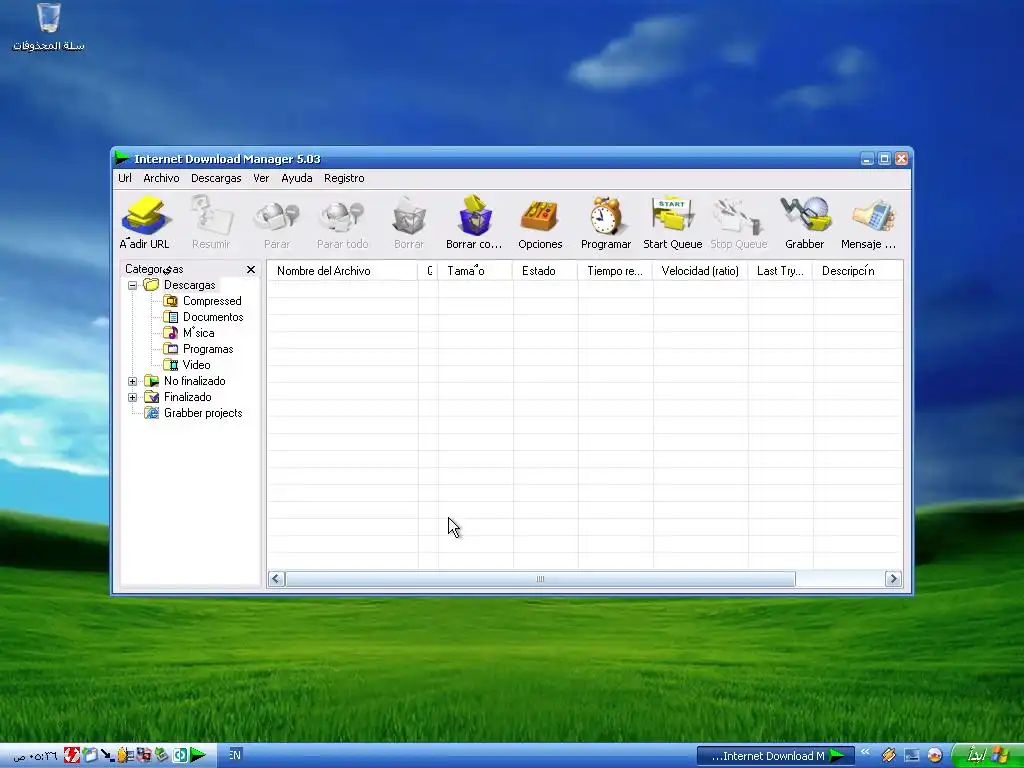Click the Borrar trash icon
The width and height of the screenshot is (1024, 768).
[409, 223]
